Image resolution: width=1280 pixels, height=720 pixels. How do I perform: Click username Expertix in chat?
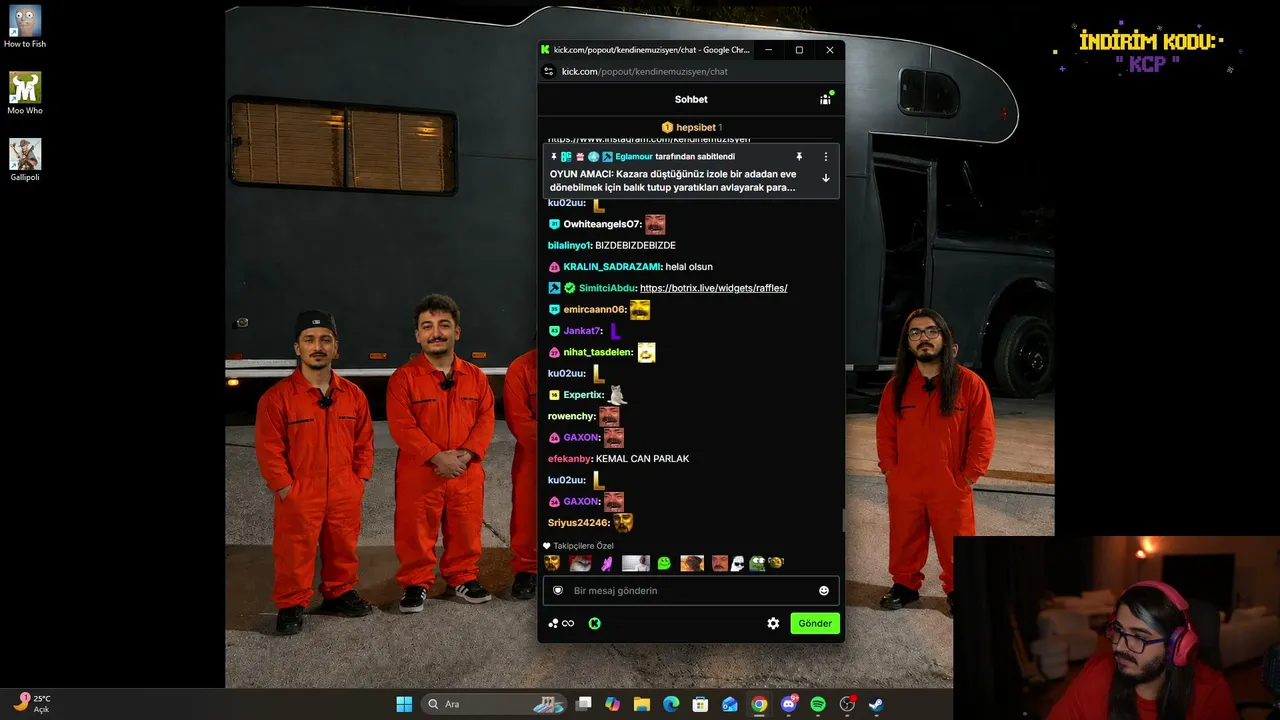[x=584, y=395]
